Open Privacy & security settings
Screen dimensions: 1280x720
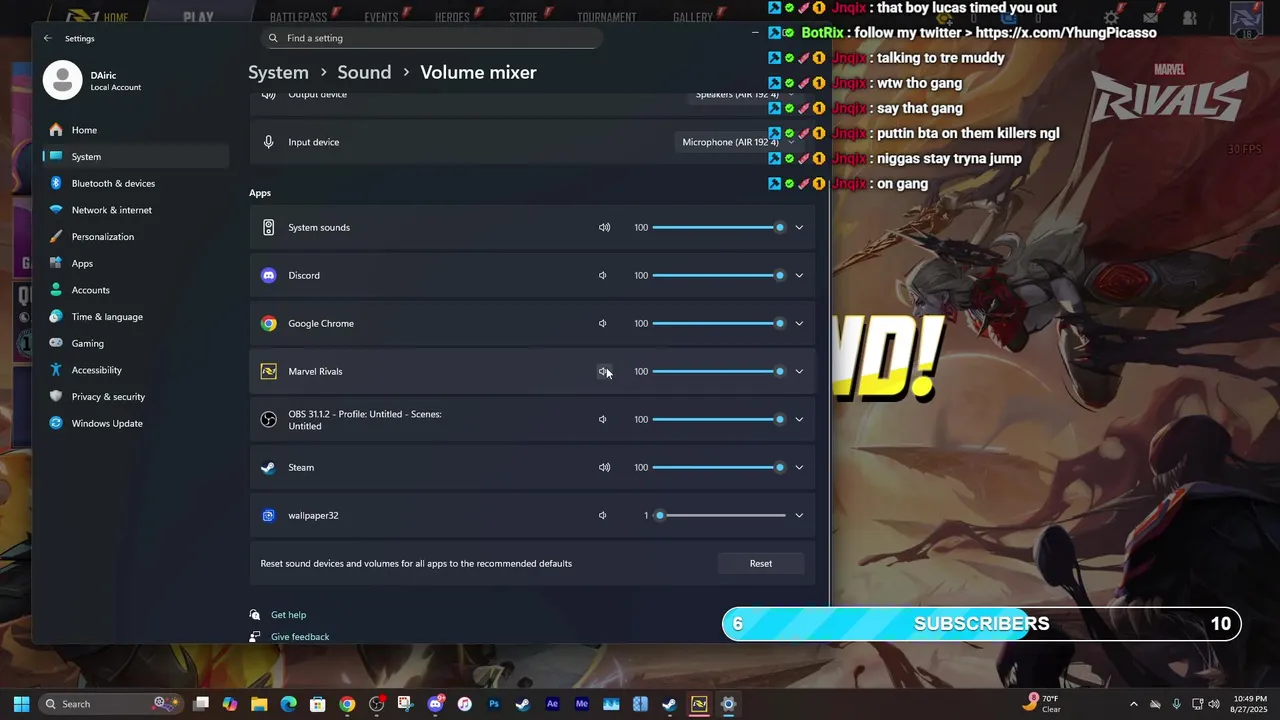(135, 397)
